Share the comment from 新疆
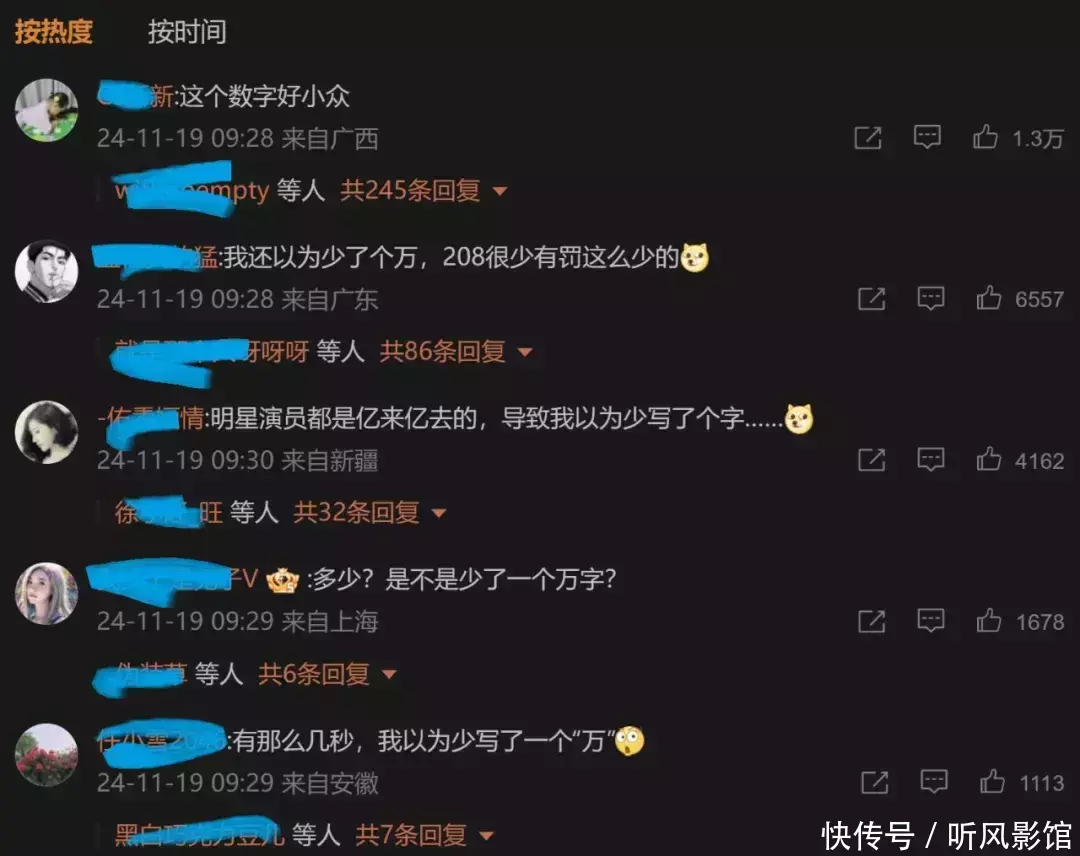 (871, 459)
